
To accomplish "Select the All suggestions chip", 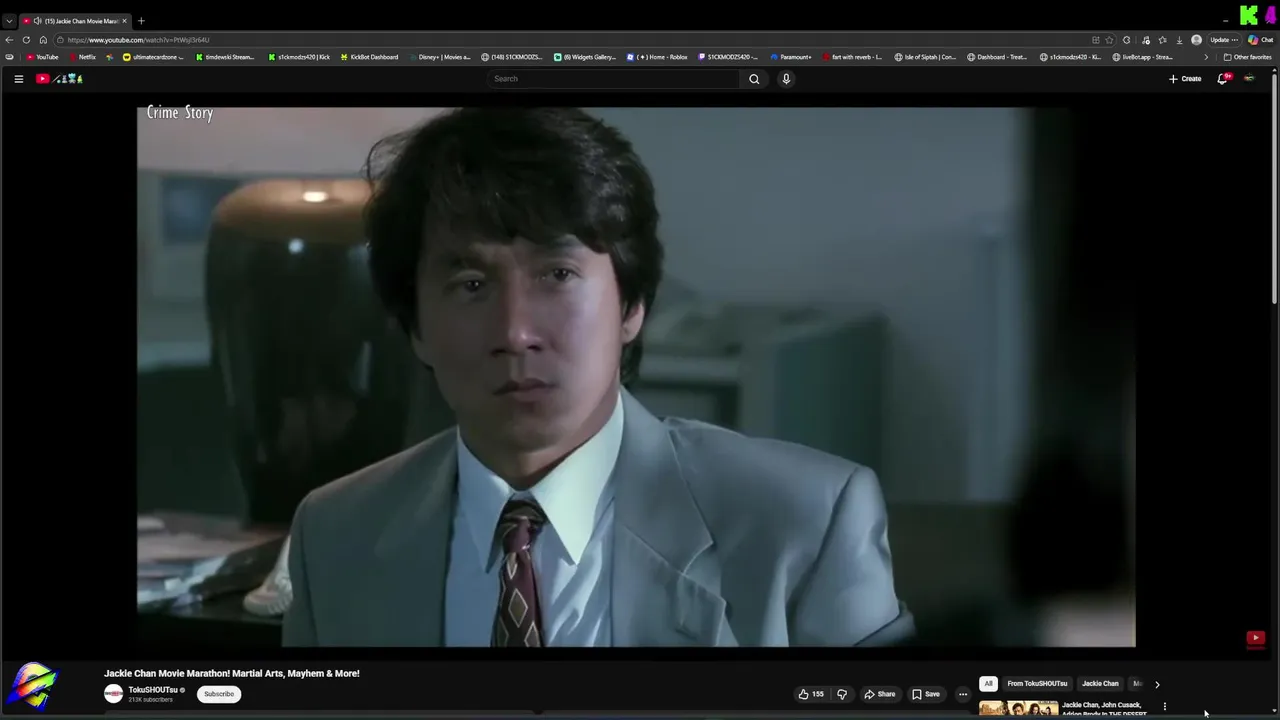I will click(988, 684).
